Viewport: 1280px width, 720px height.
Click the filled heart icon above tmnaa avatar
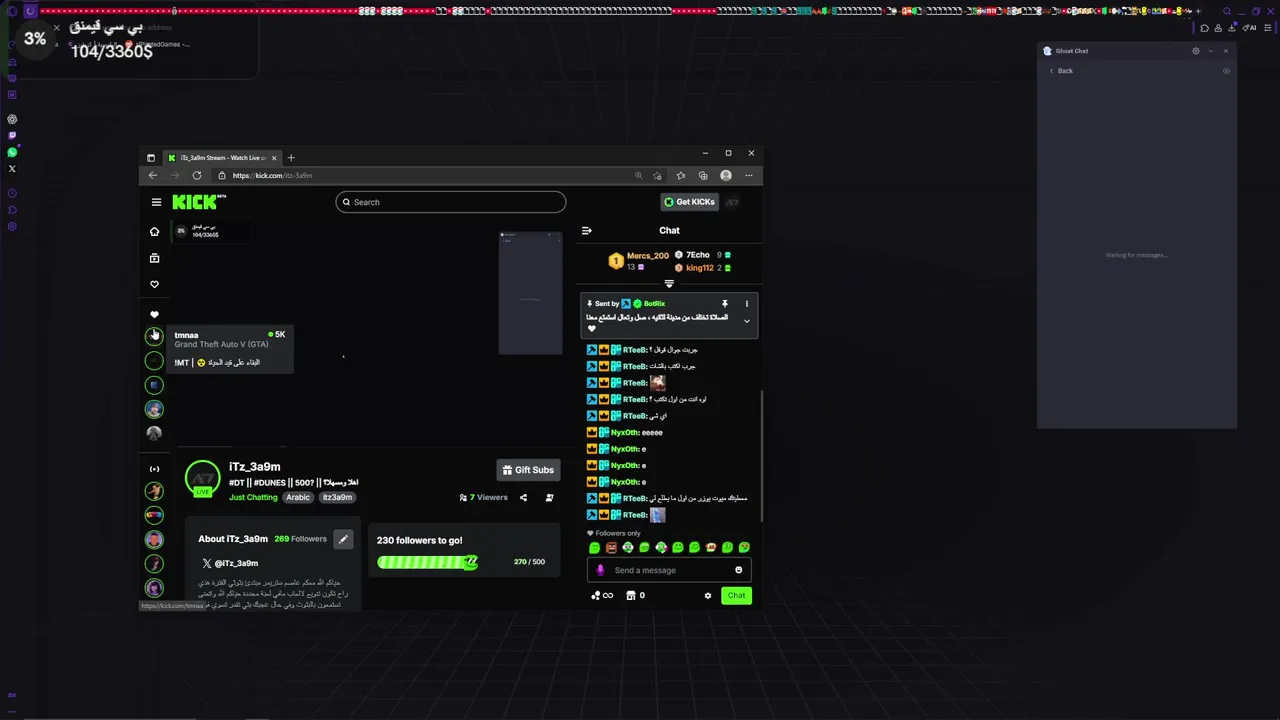tap(154, 315)
